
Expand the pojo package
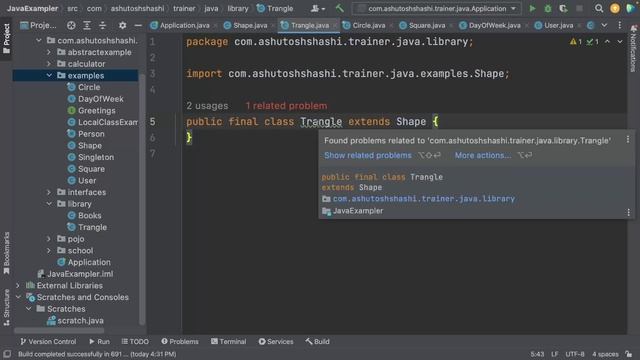click(x=49, y=239)
